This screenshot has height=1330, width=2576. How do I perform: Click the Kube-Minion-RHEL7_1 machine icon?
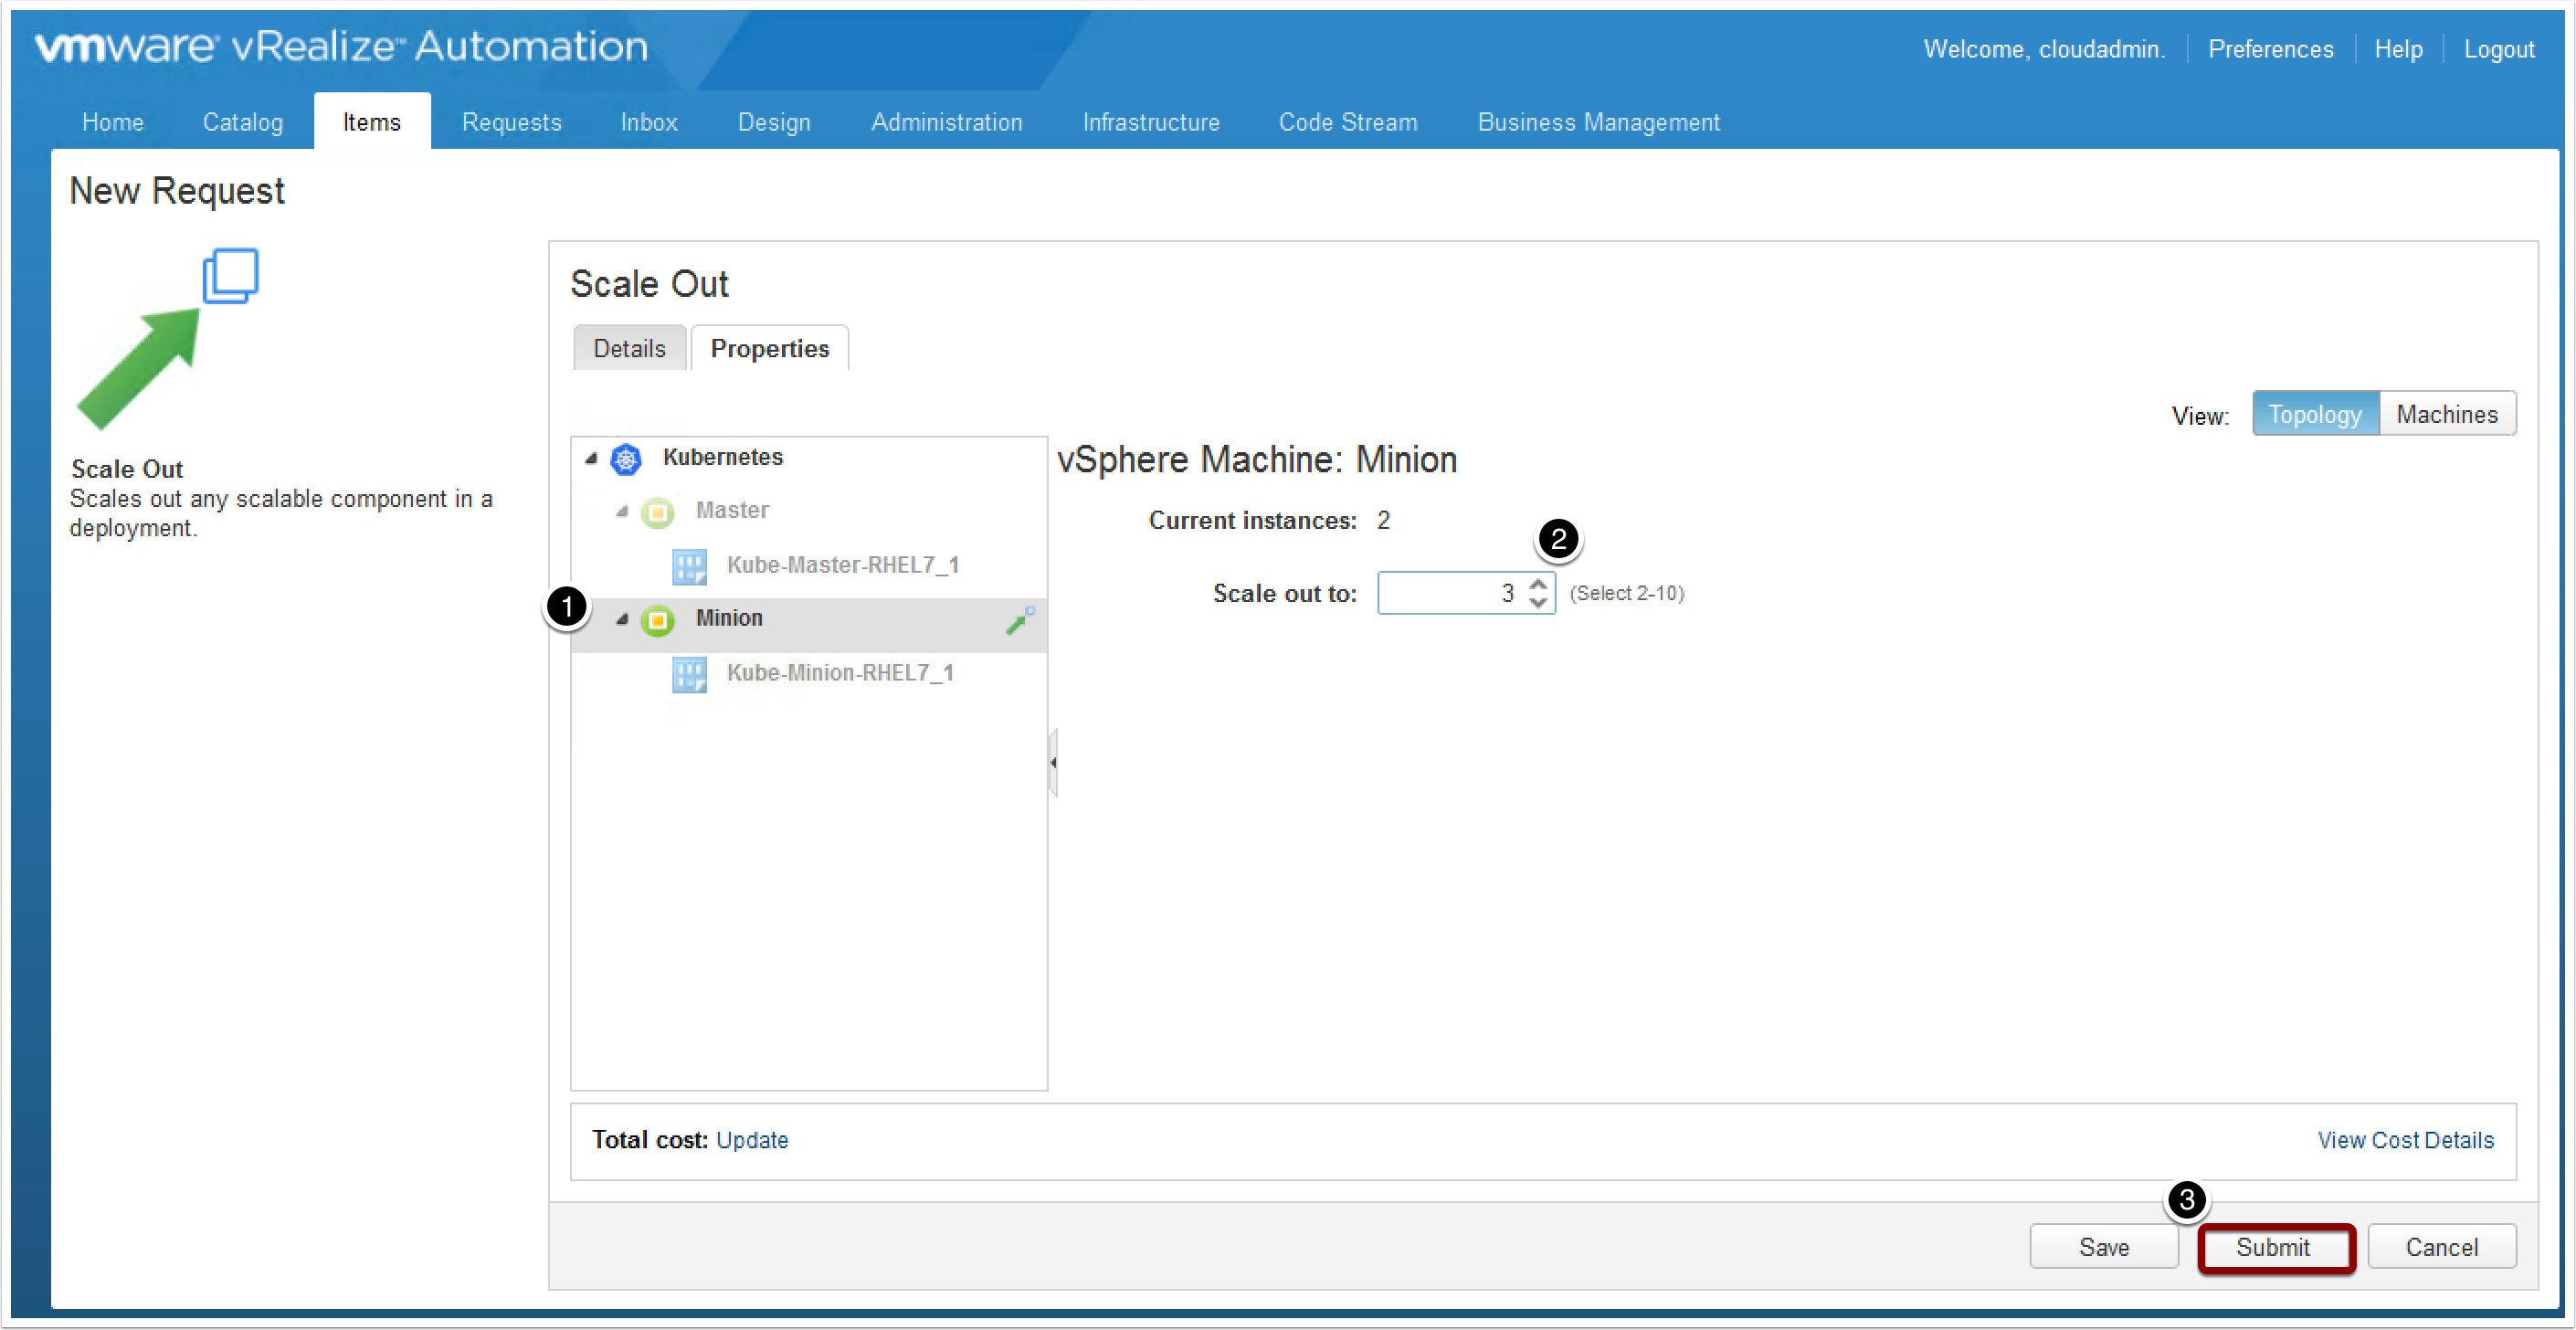(x=689, y=674)
